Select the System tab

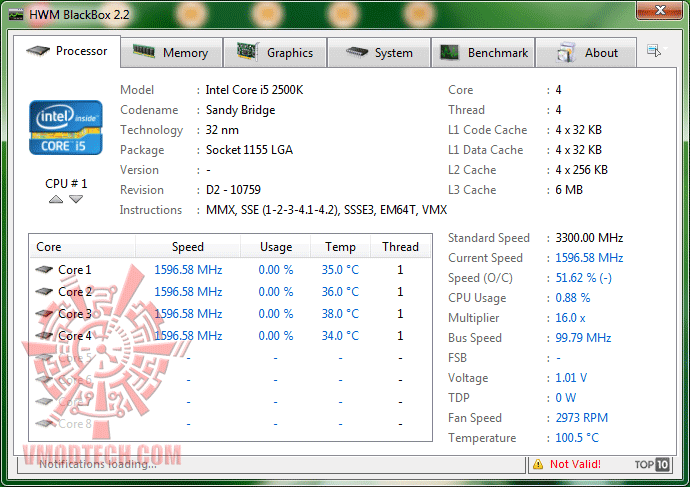click(379, 53)
